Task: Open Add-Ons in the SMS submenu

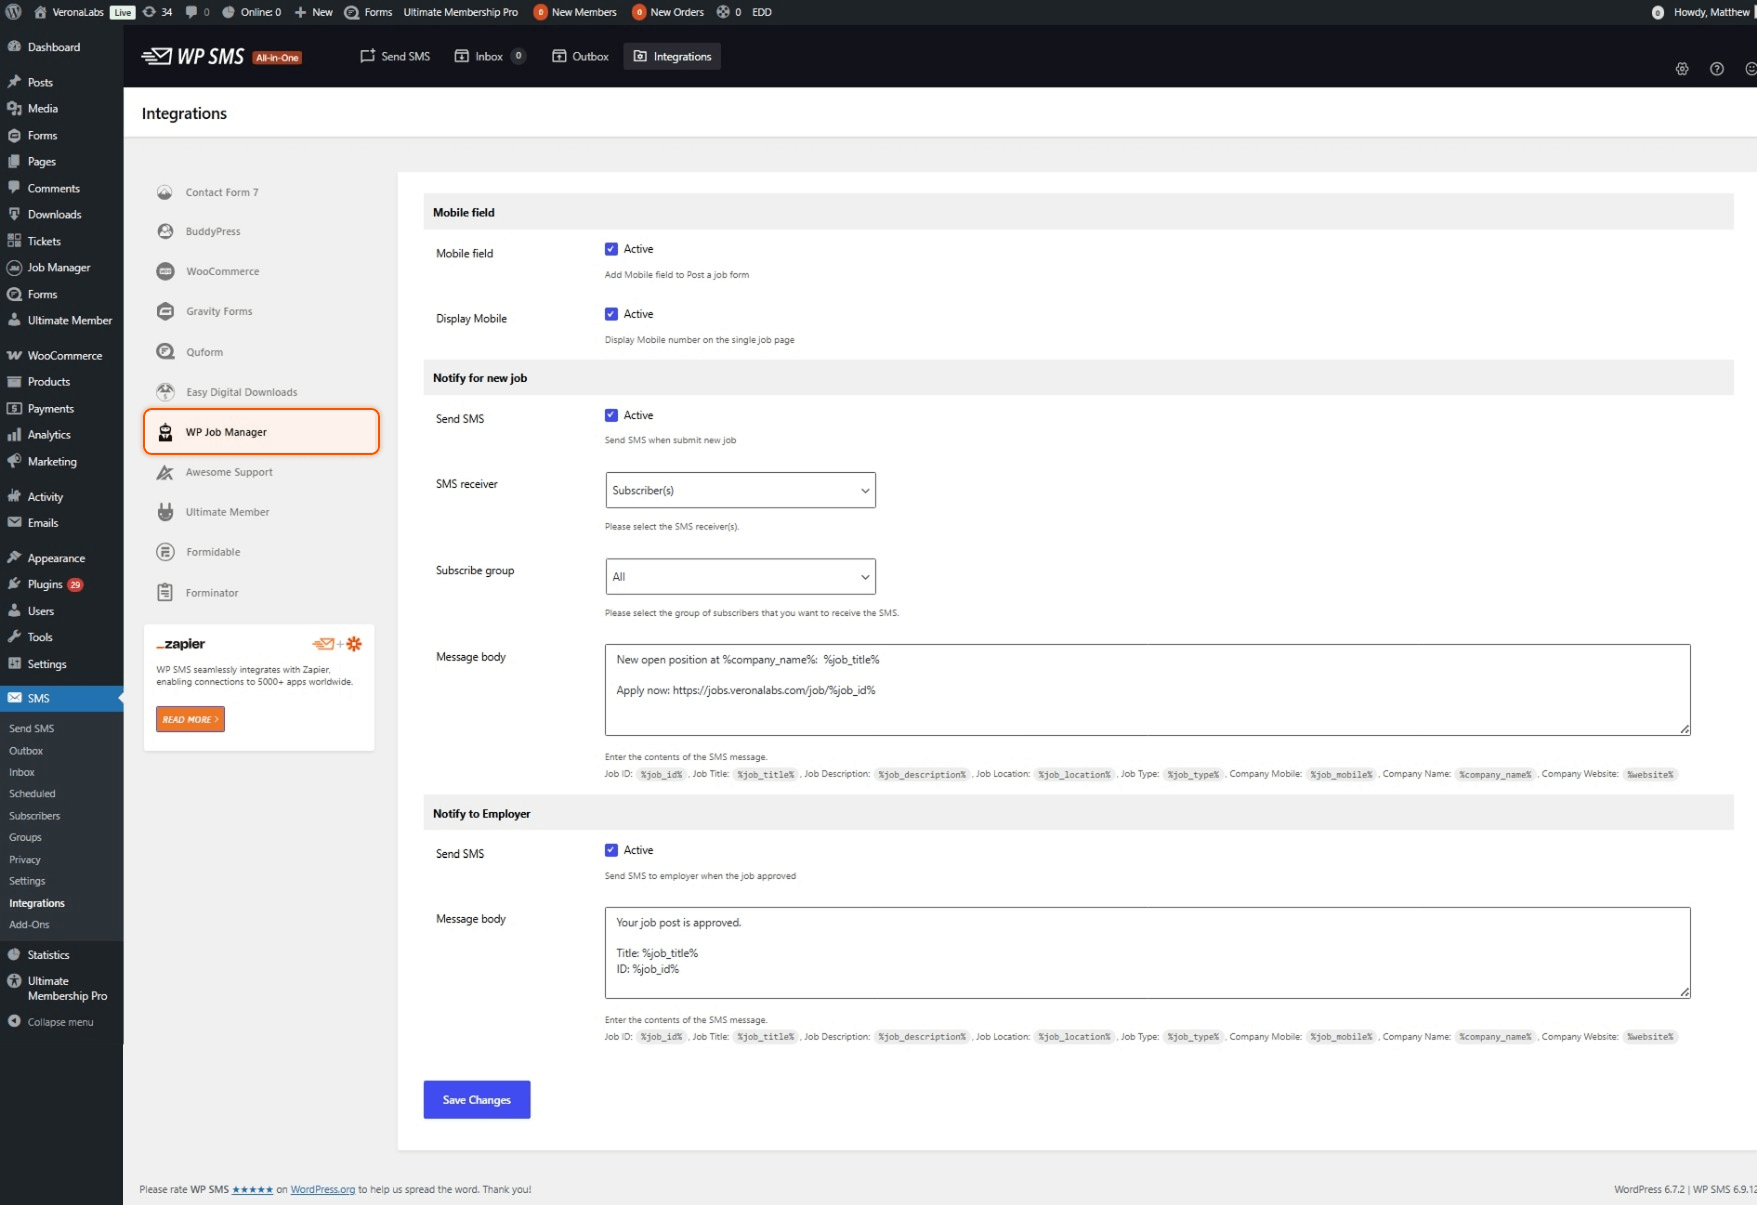Action: pos(29,925)
